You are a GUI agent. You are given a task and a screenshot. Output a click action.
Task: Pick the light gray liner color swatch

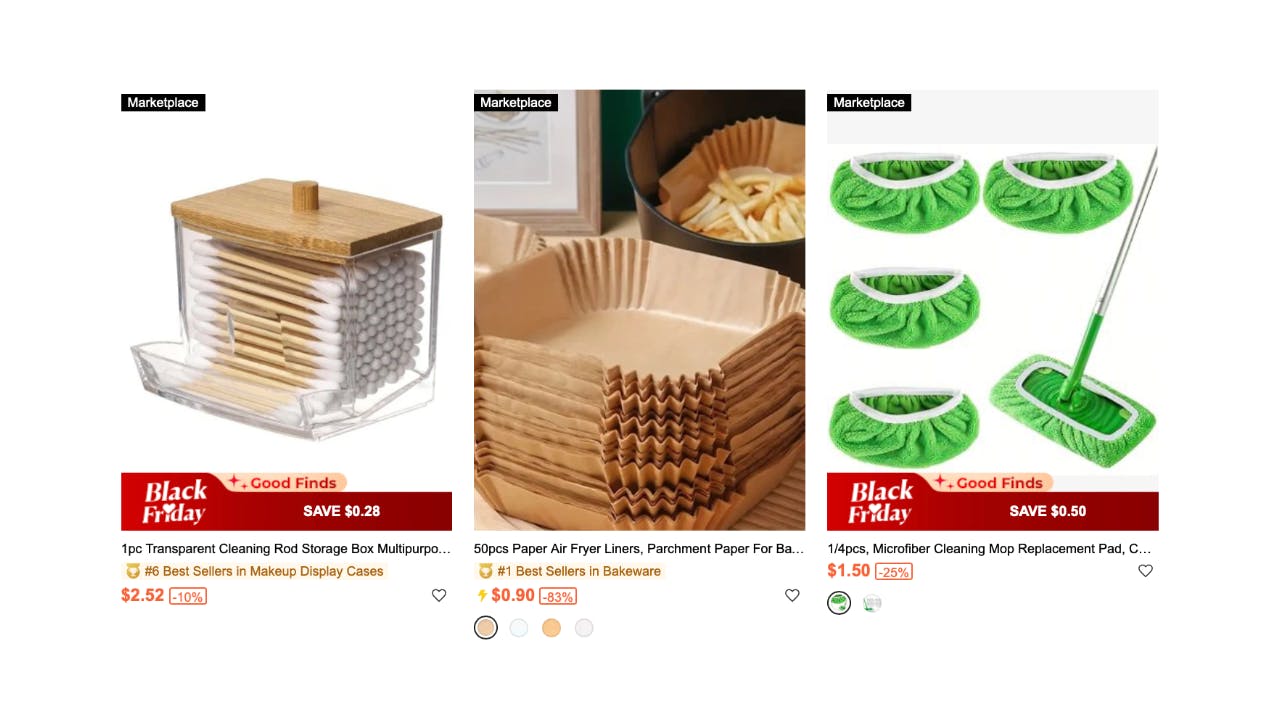584,627
